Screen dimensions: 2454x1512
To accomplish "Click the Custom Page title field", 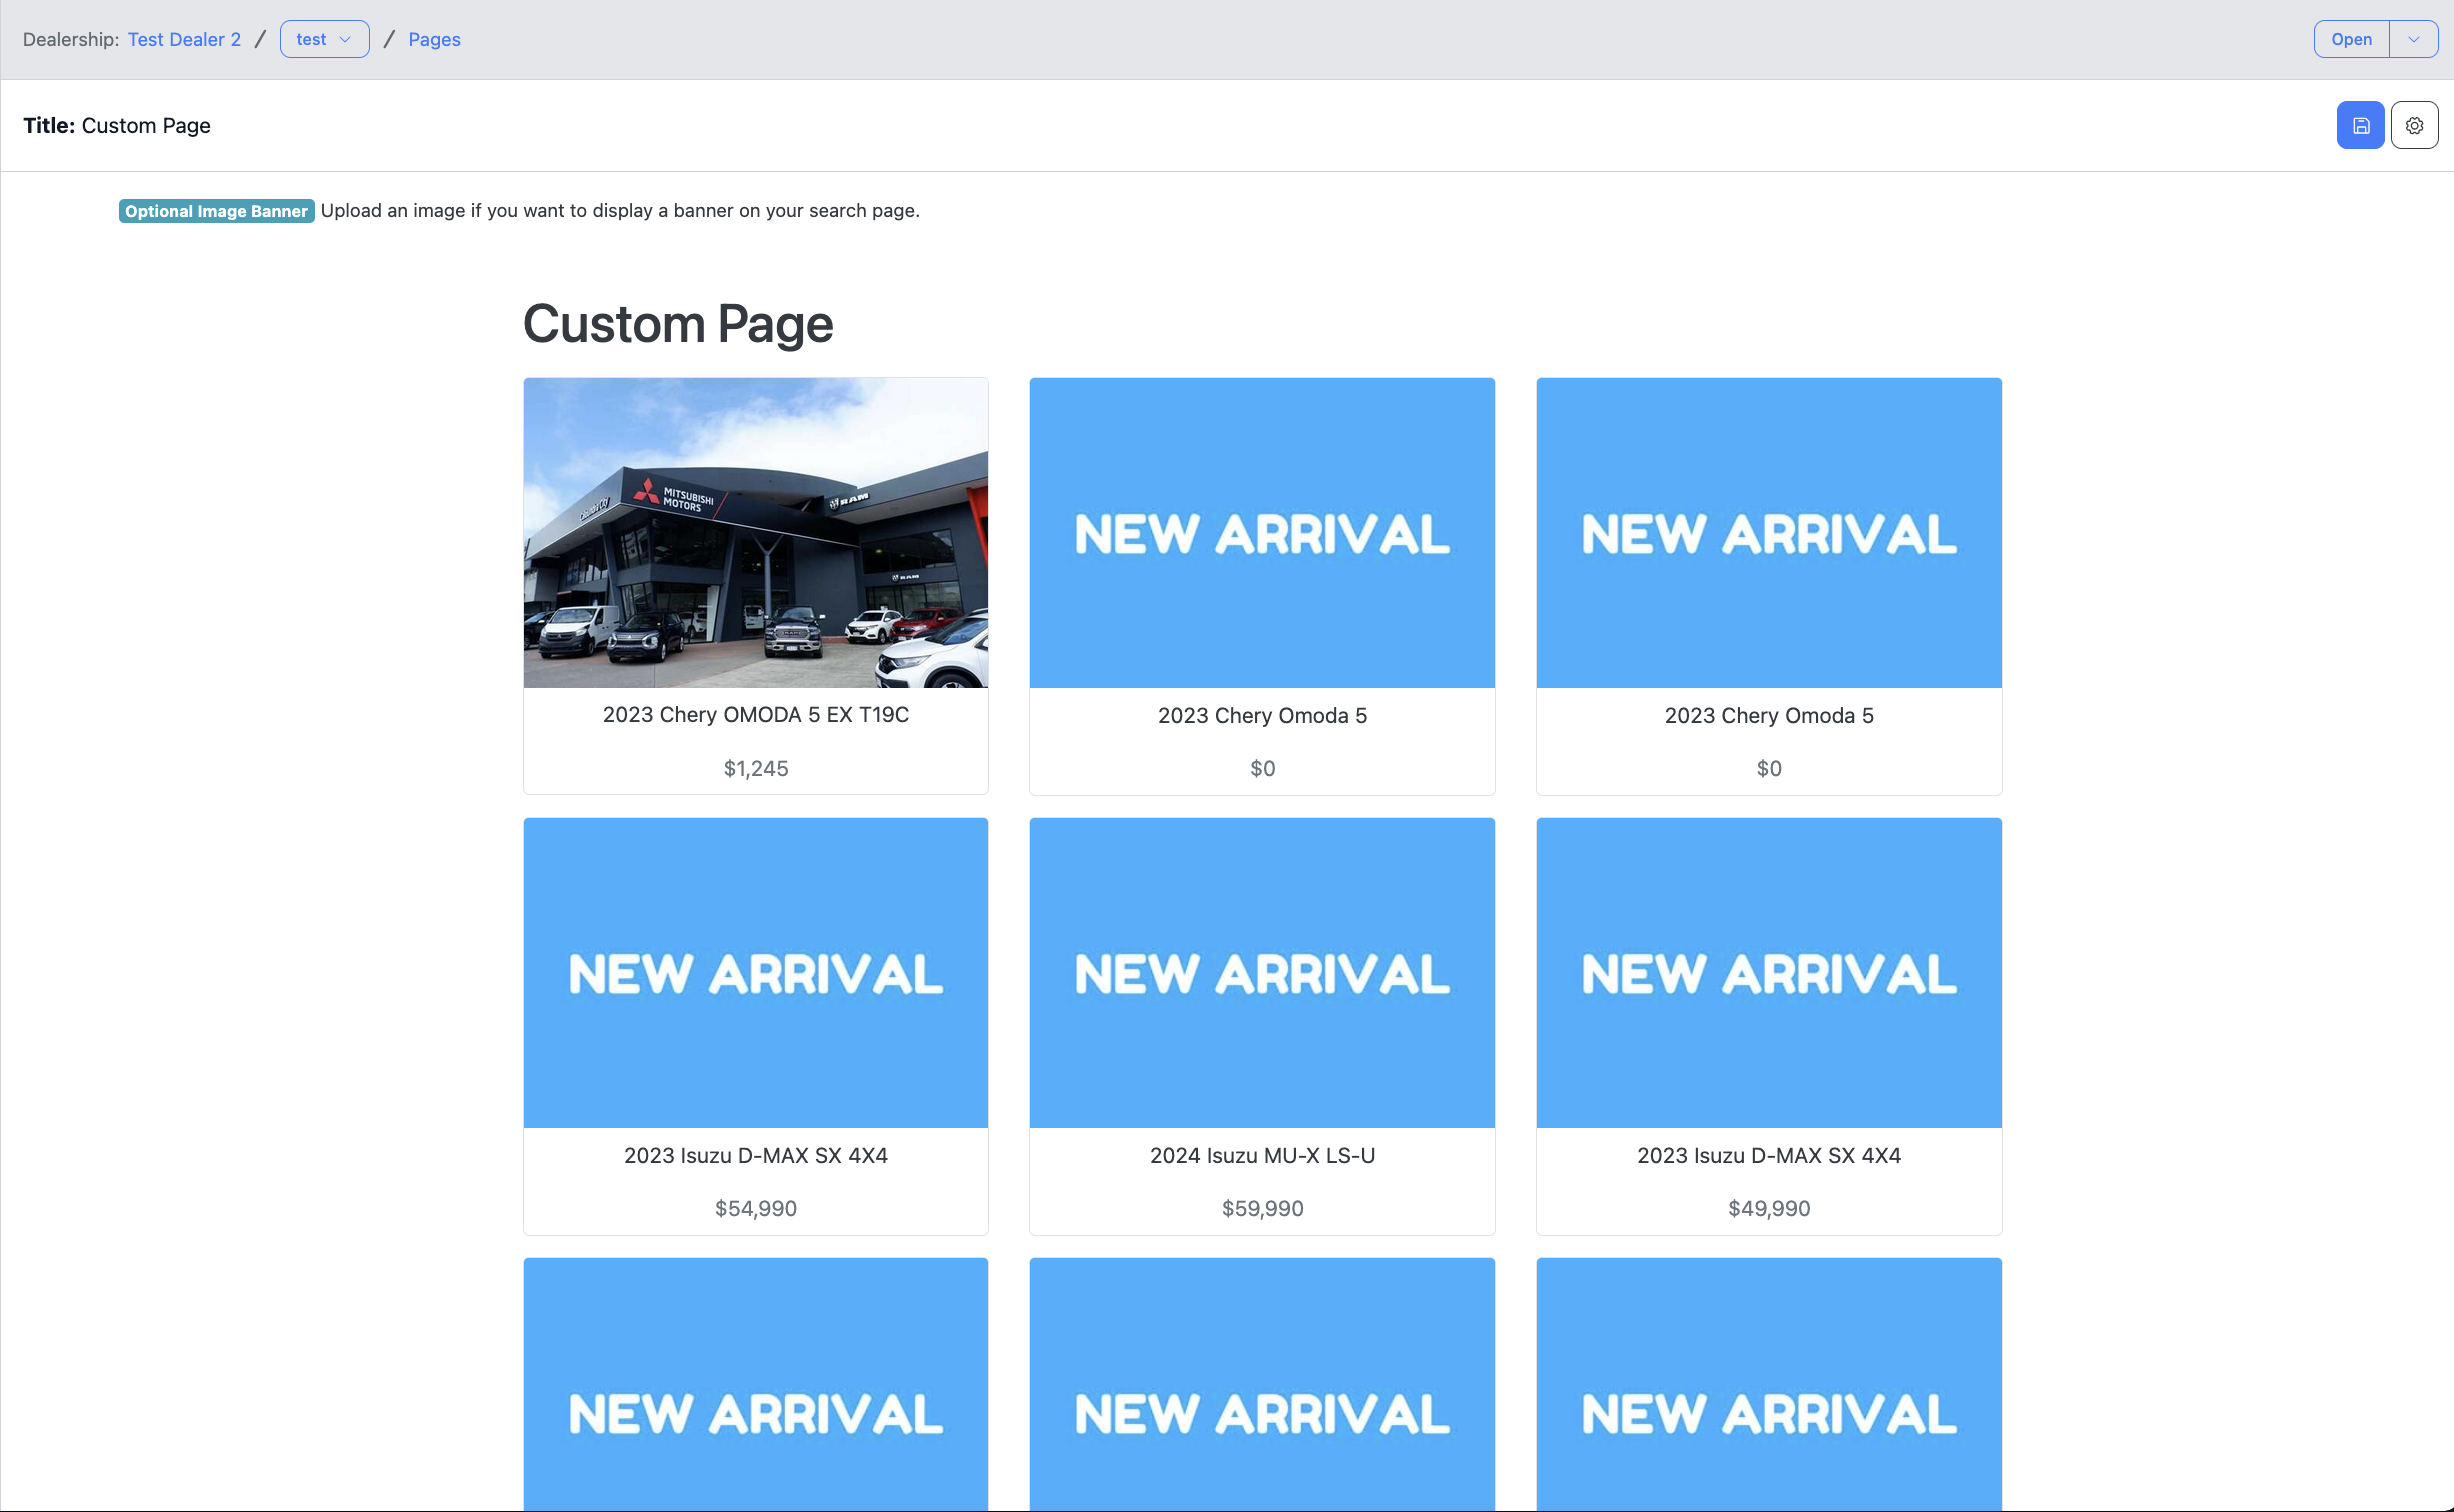I will pyautogui.click(x=146, y=125).
